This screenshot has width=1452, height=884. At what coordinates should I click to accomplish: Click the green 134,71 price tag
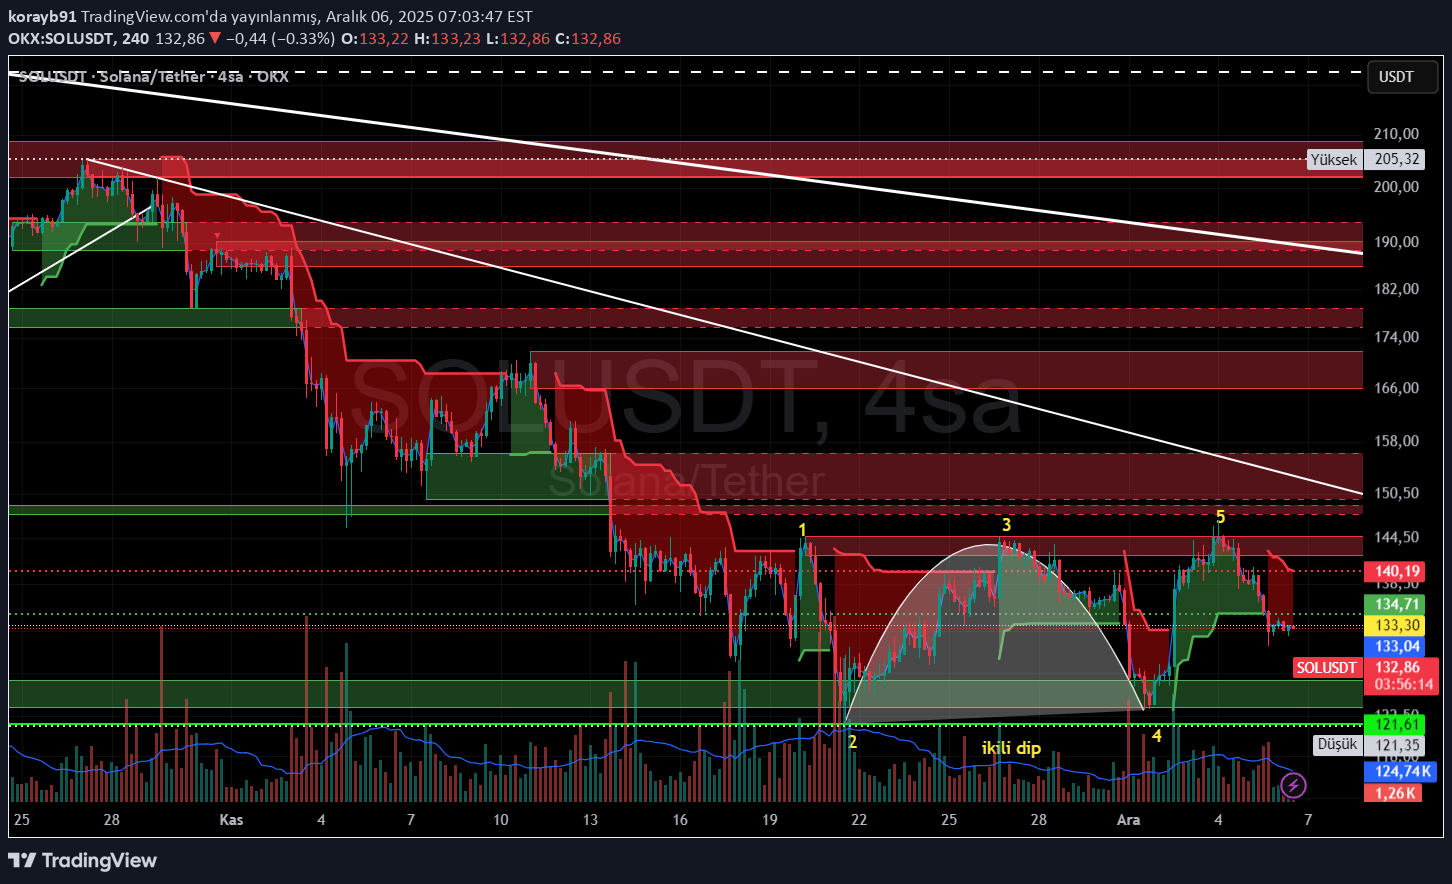[x=1397, y=604]
